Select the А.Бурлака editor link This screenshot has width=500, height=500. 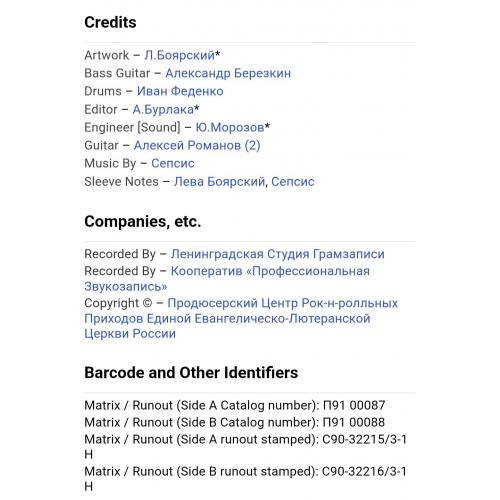click(163, 109)
